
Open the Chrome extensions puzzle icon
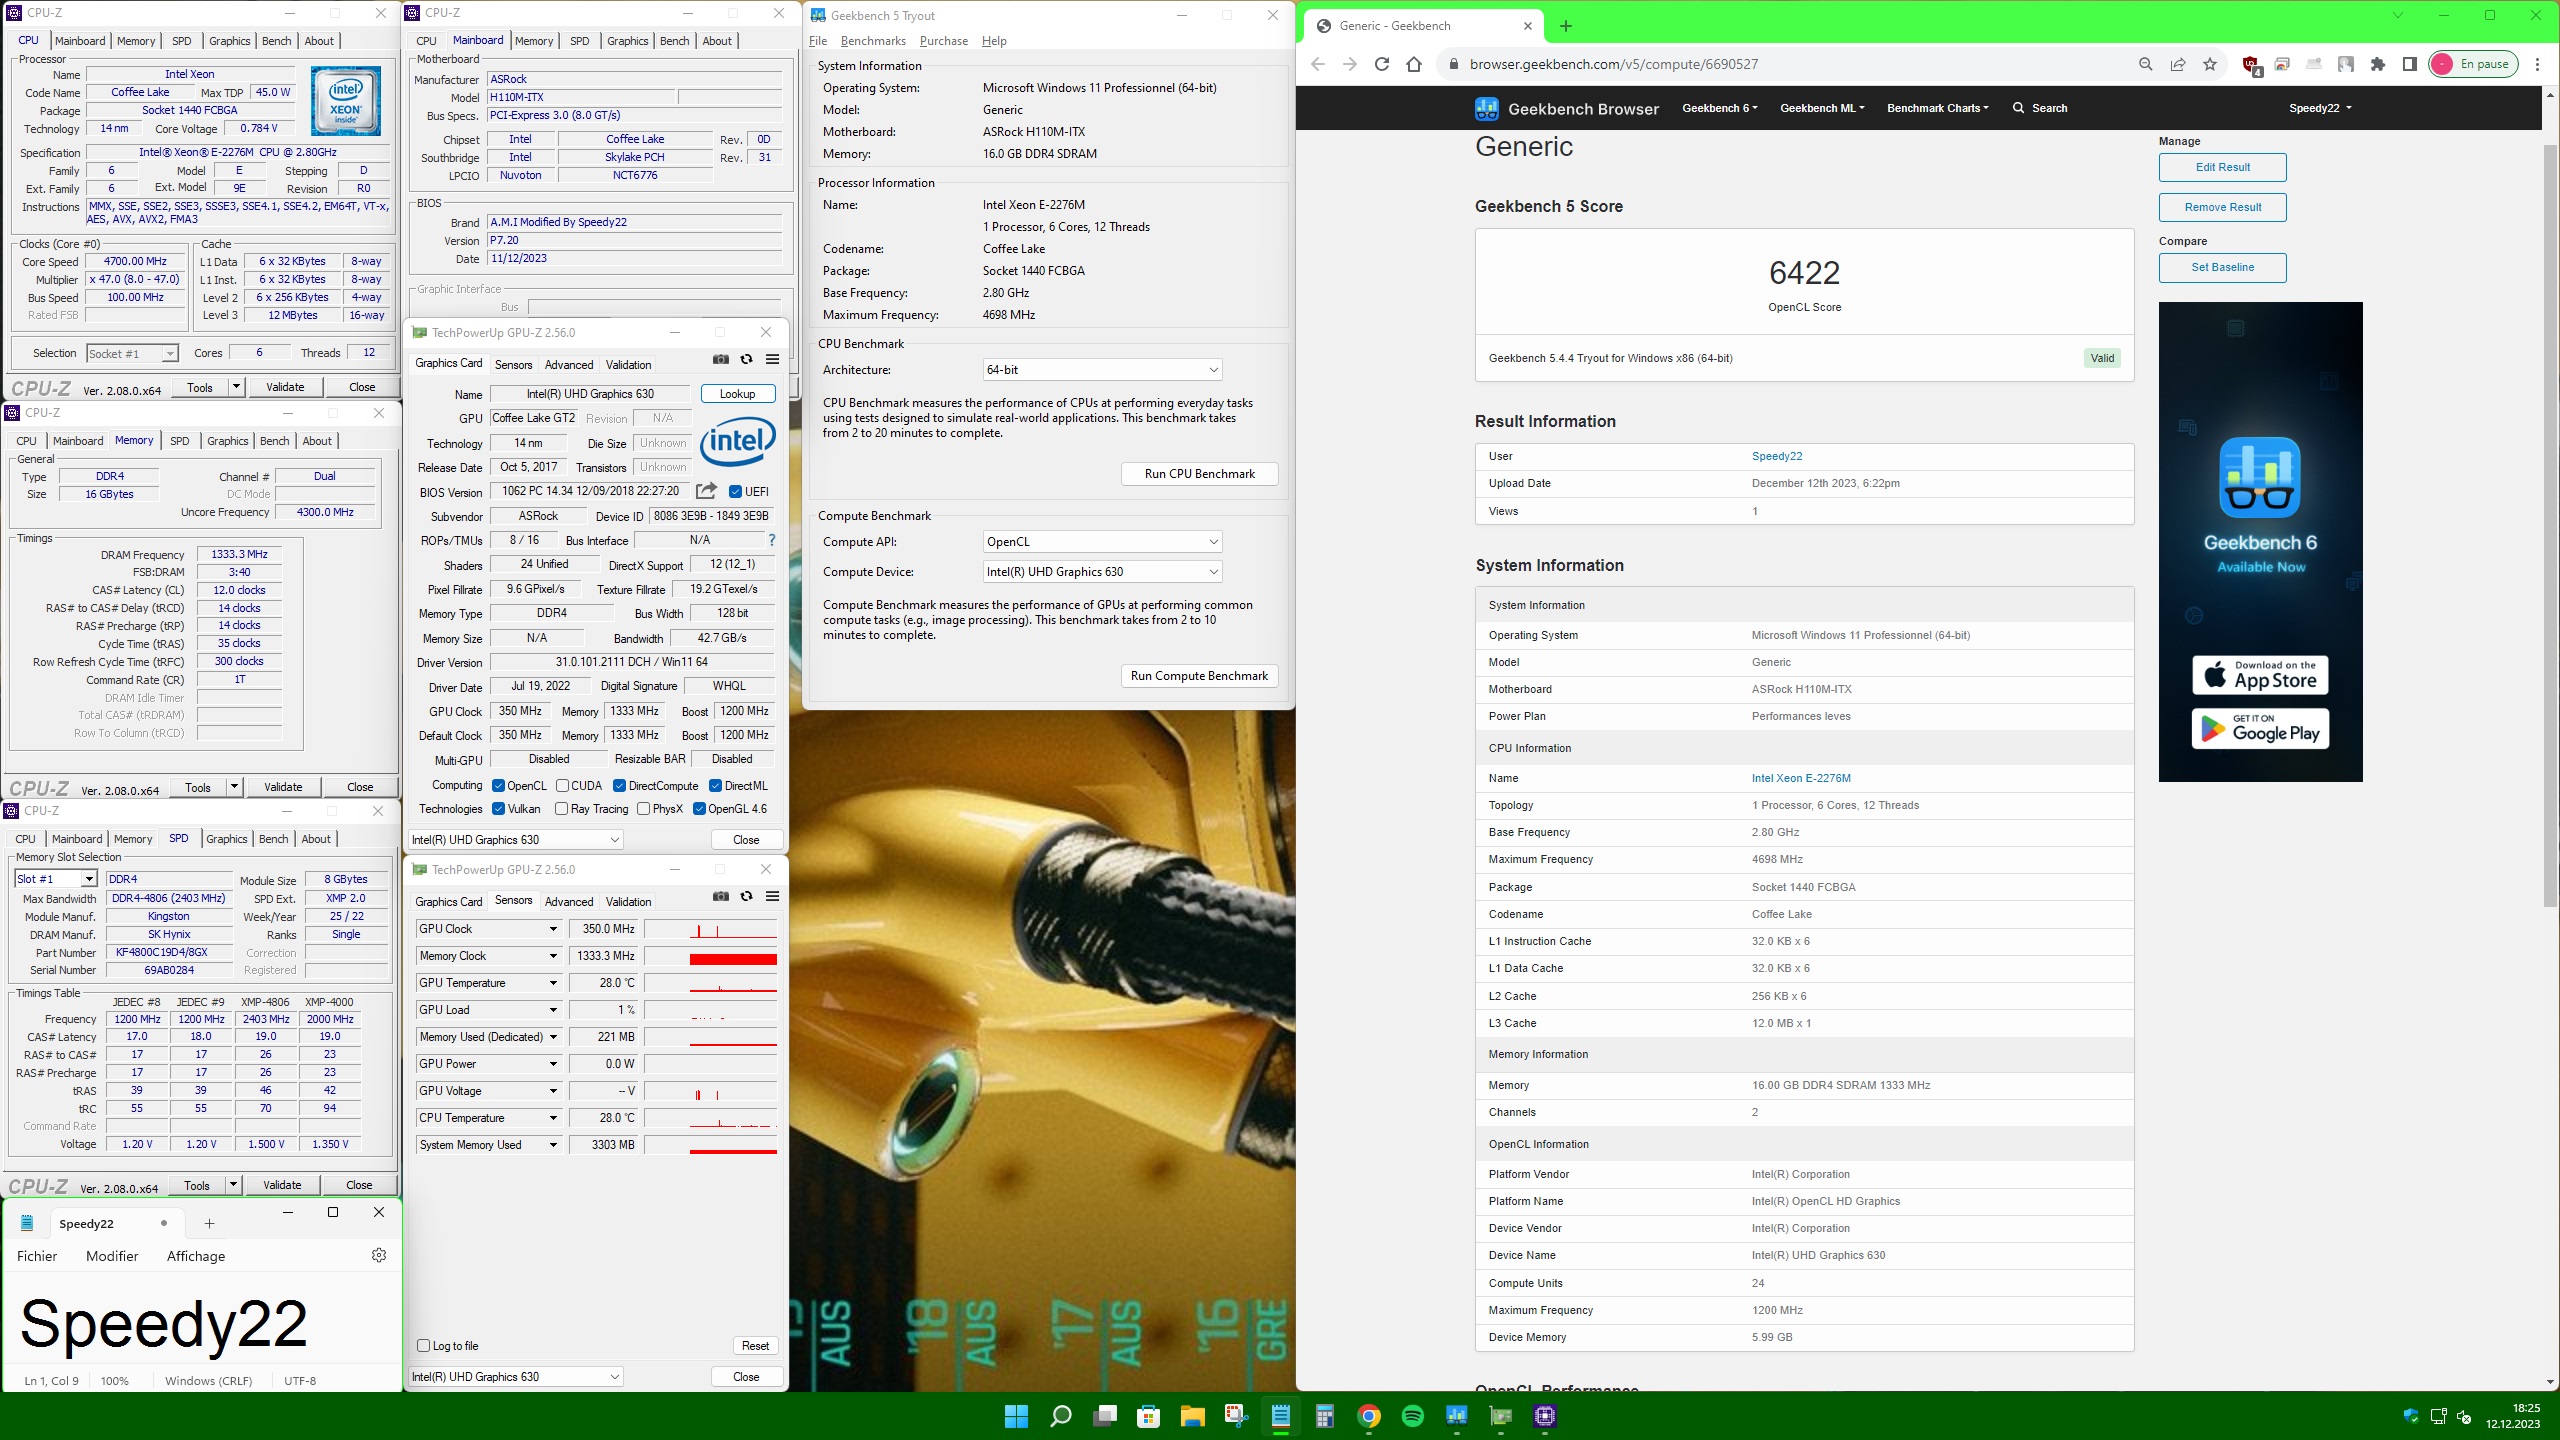[2378, 64]
